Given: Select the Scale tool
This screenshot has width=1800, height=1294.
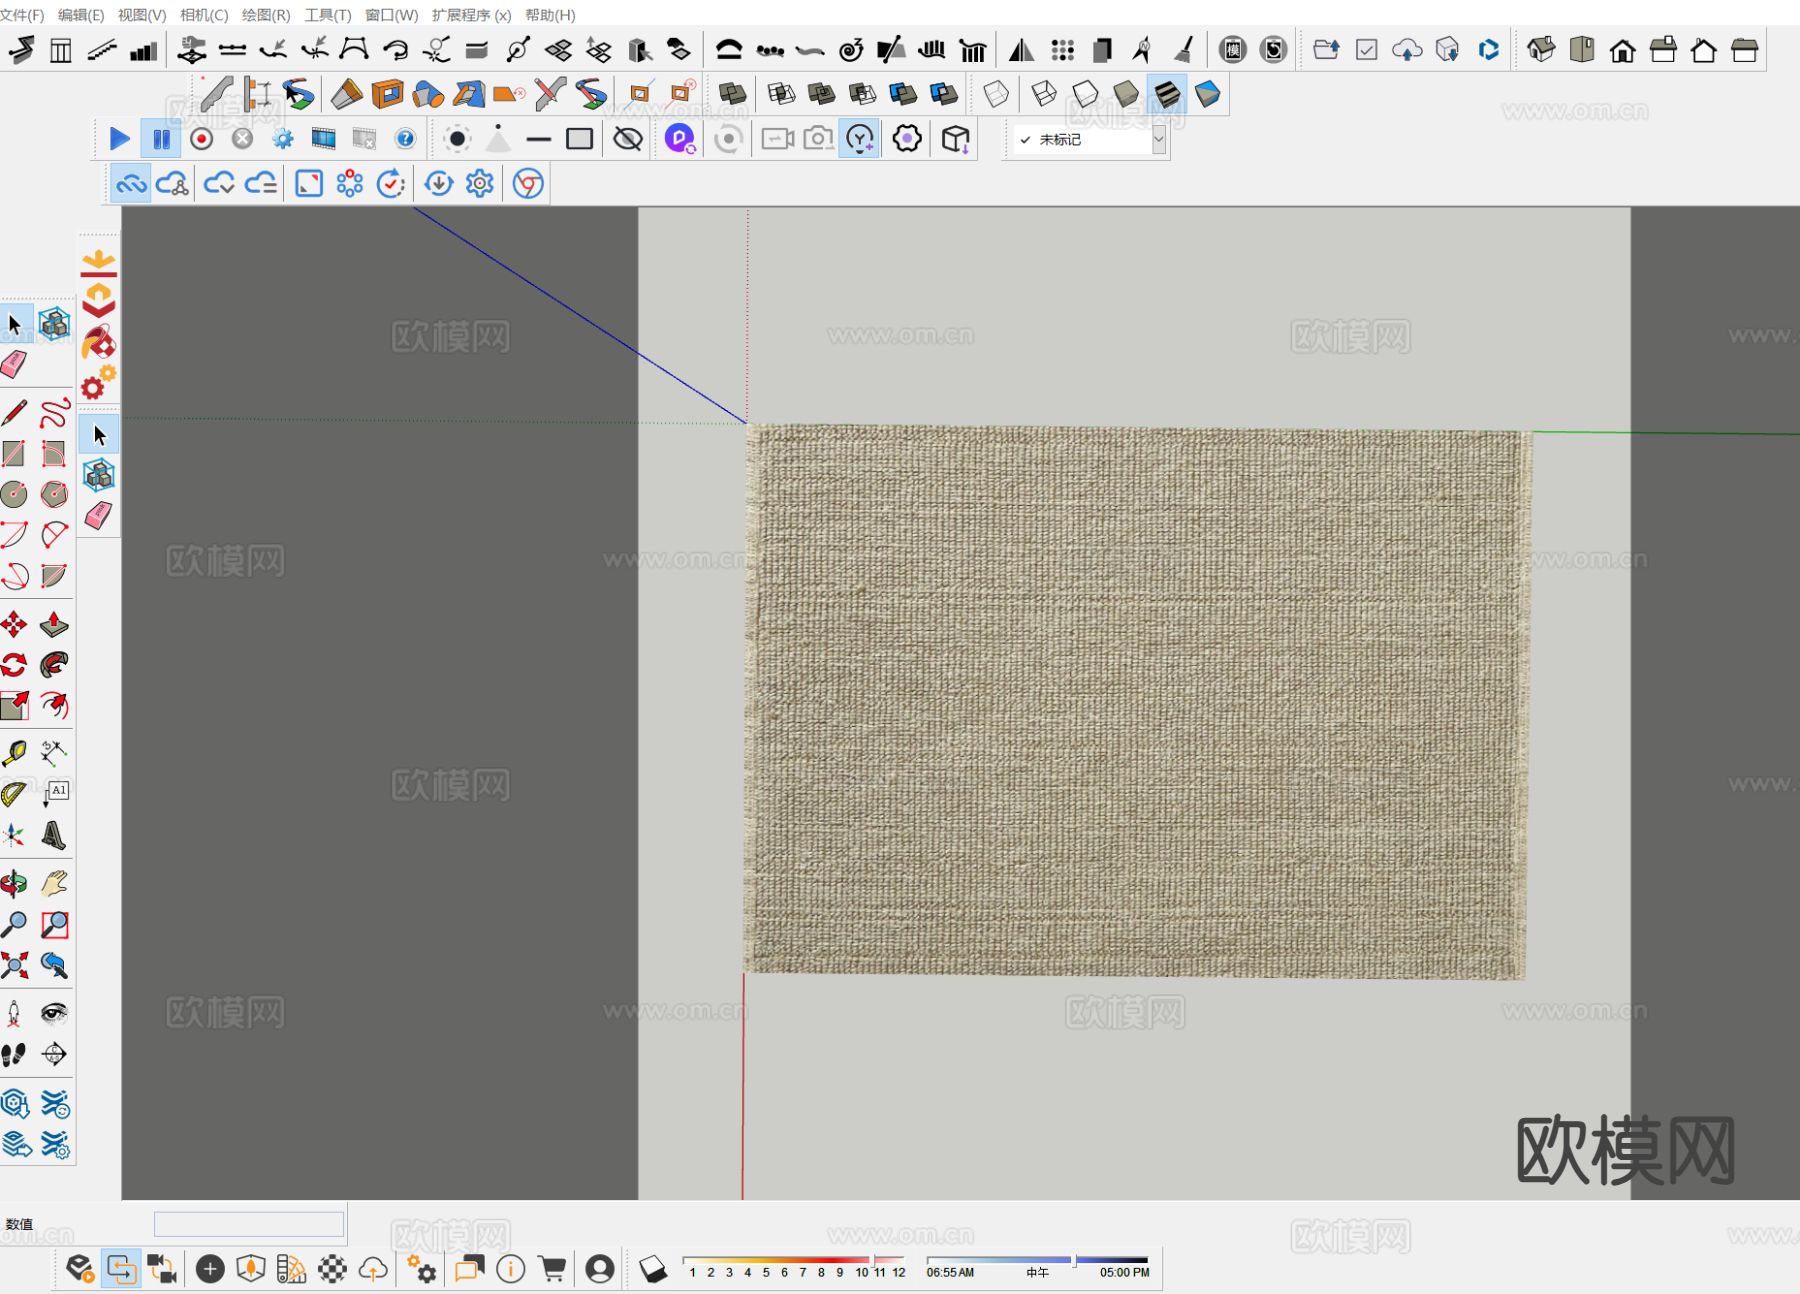Looking at the screenshot, I should tap(14, 706).
